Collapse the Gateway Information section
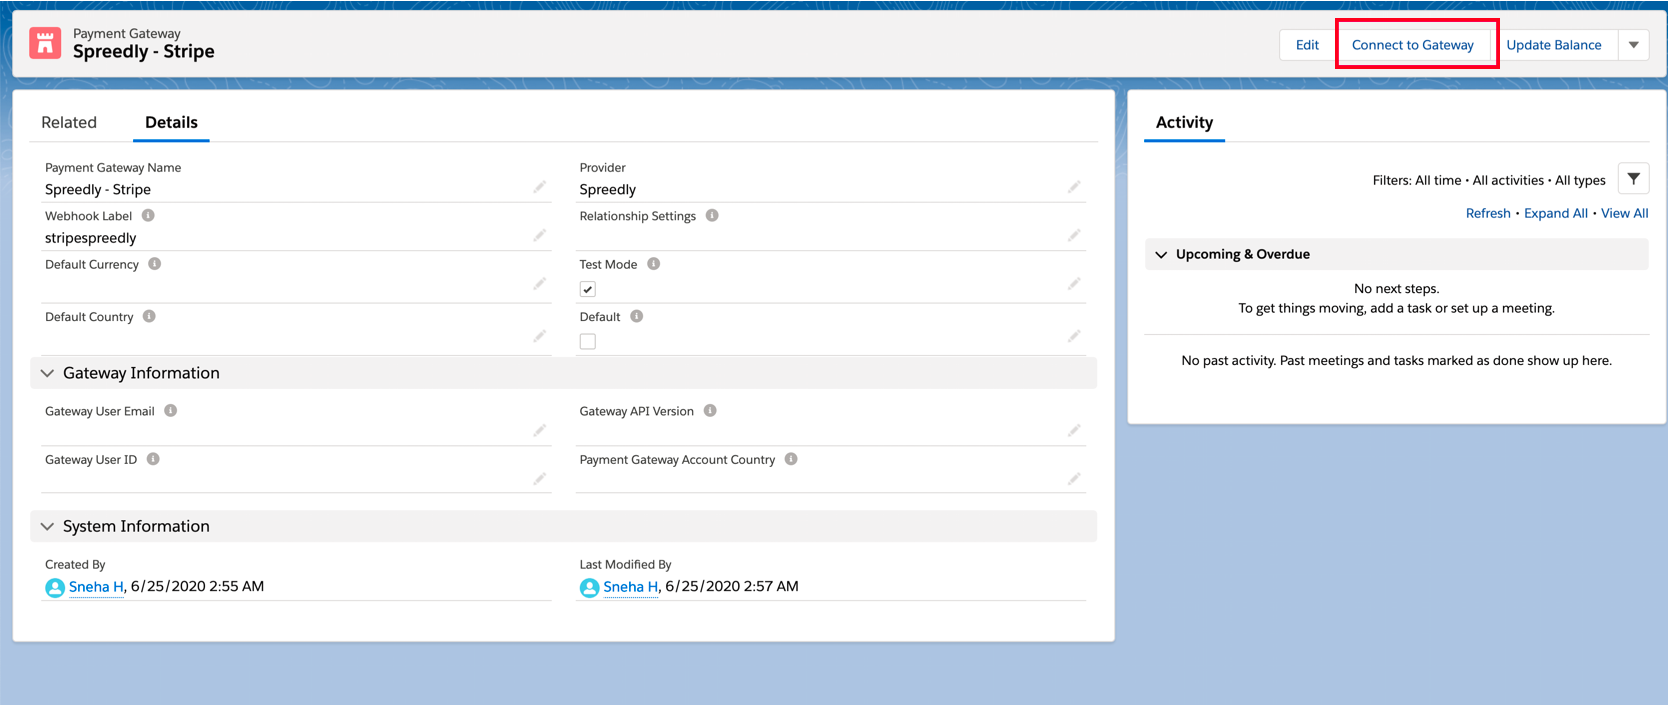 (47, 373)
